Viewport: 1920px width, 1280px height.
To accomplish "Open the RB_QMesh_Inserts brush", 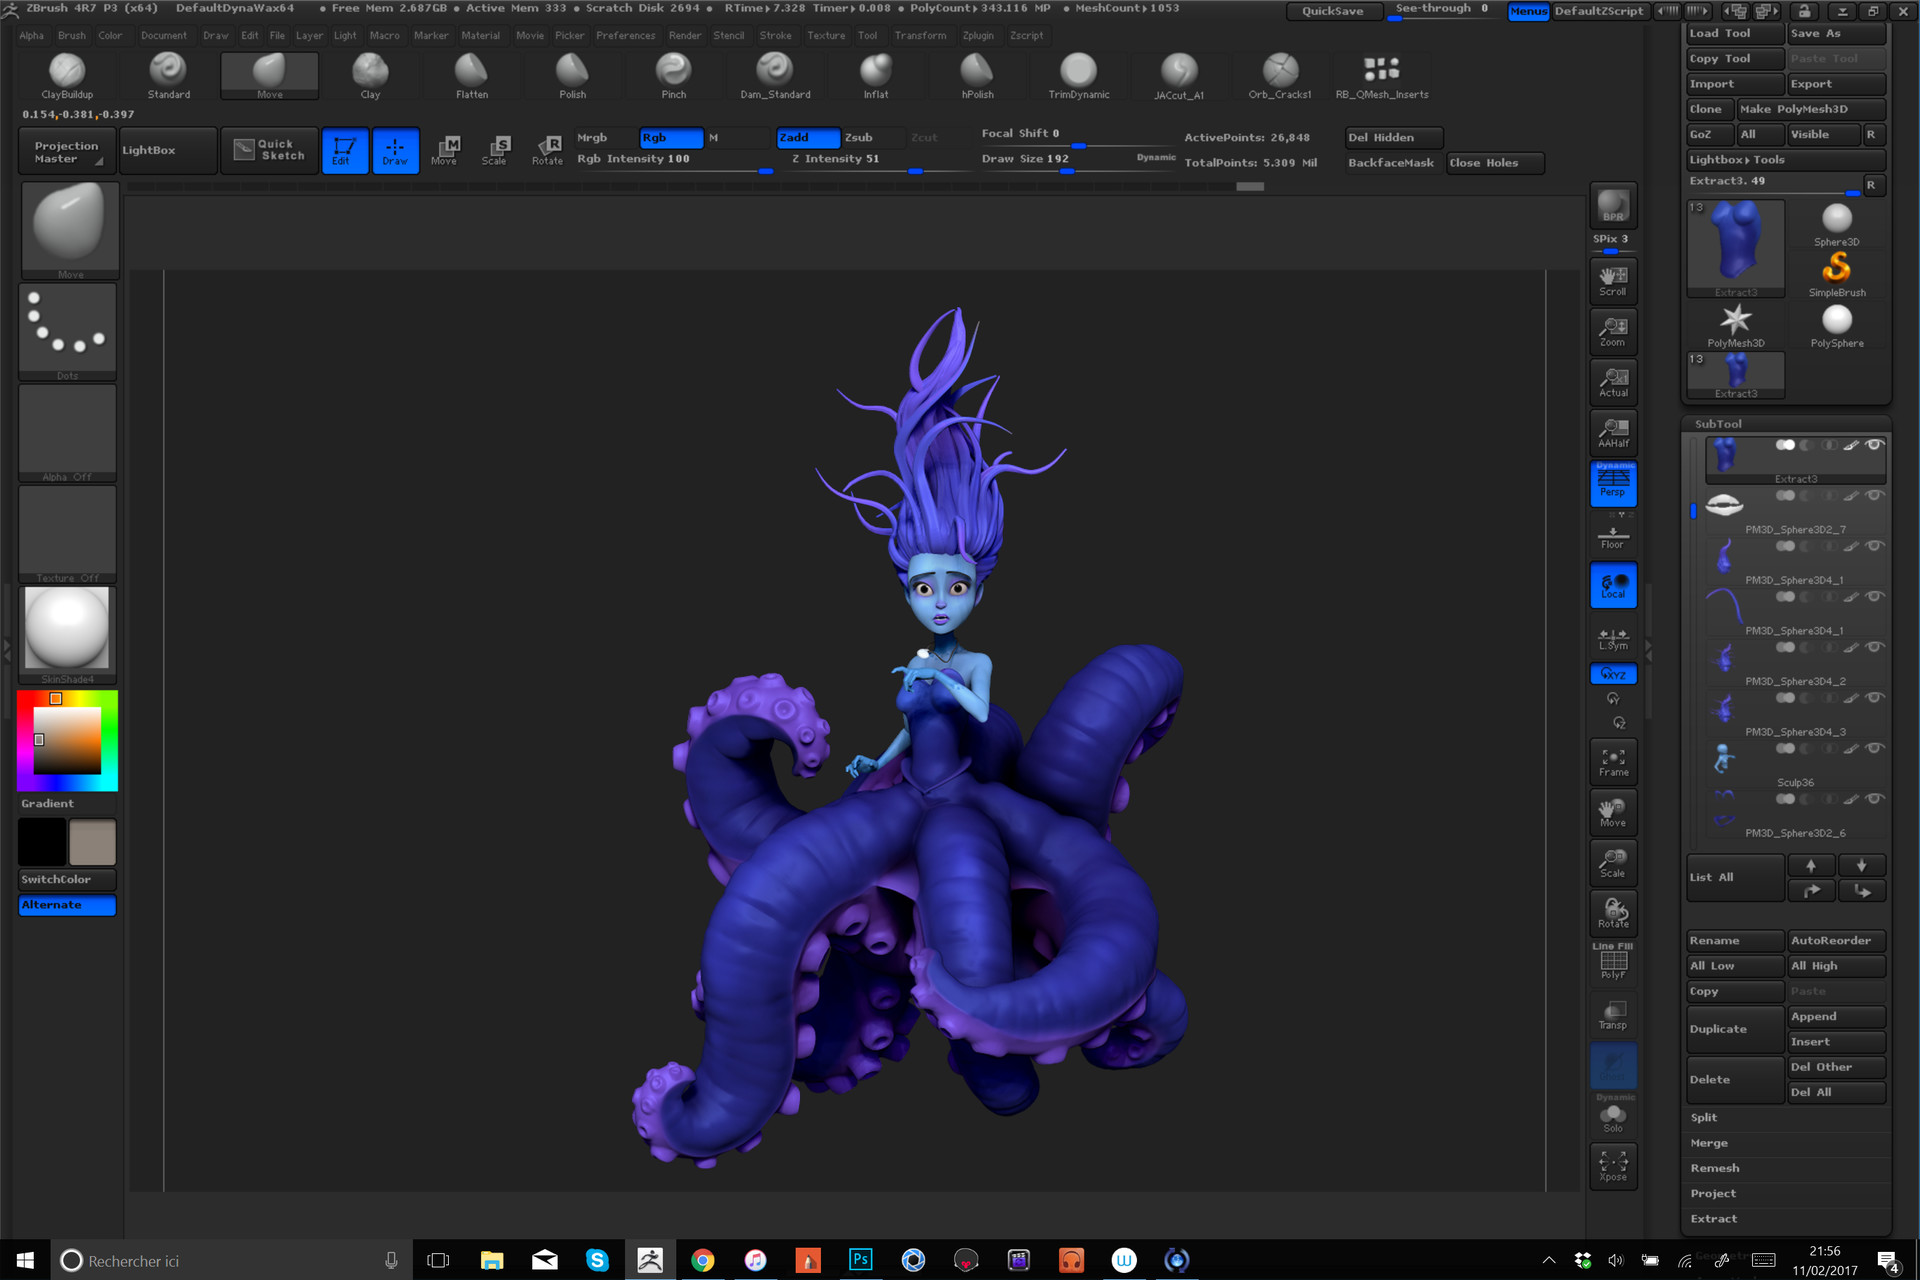I will [x=1382, y=75].
